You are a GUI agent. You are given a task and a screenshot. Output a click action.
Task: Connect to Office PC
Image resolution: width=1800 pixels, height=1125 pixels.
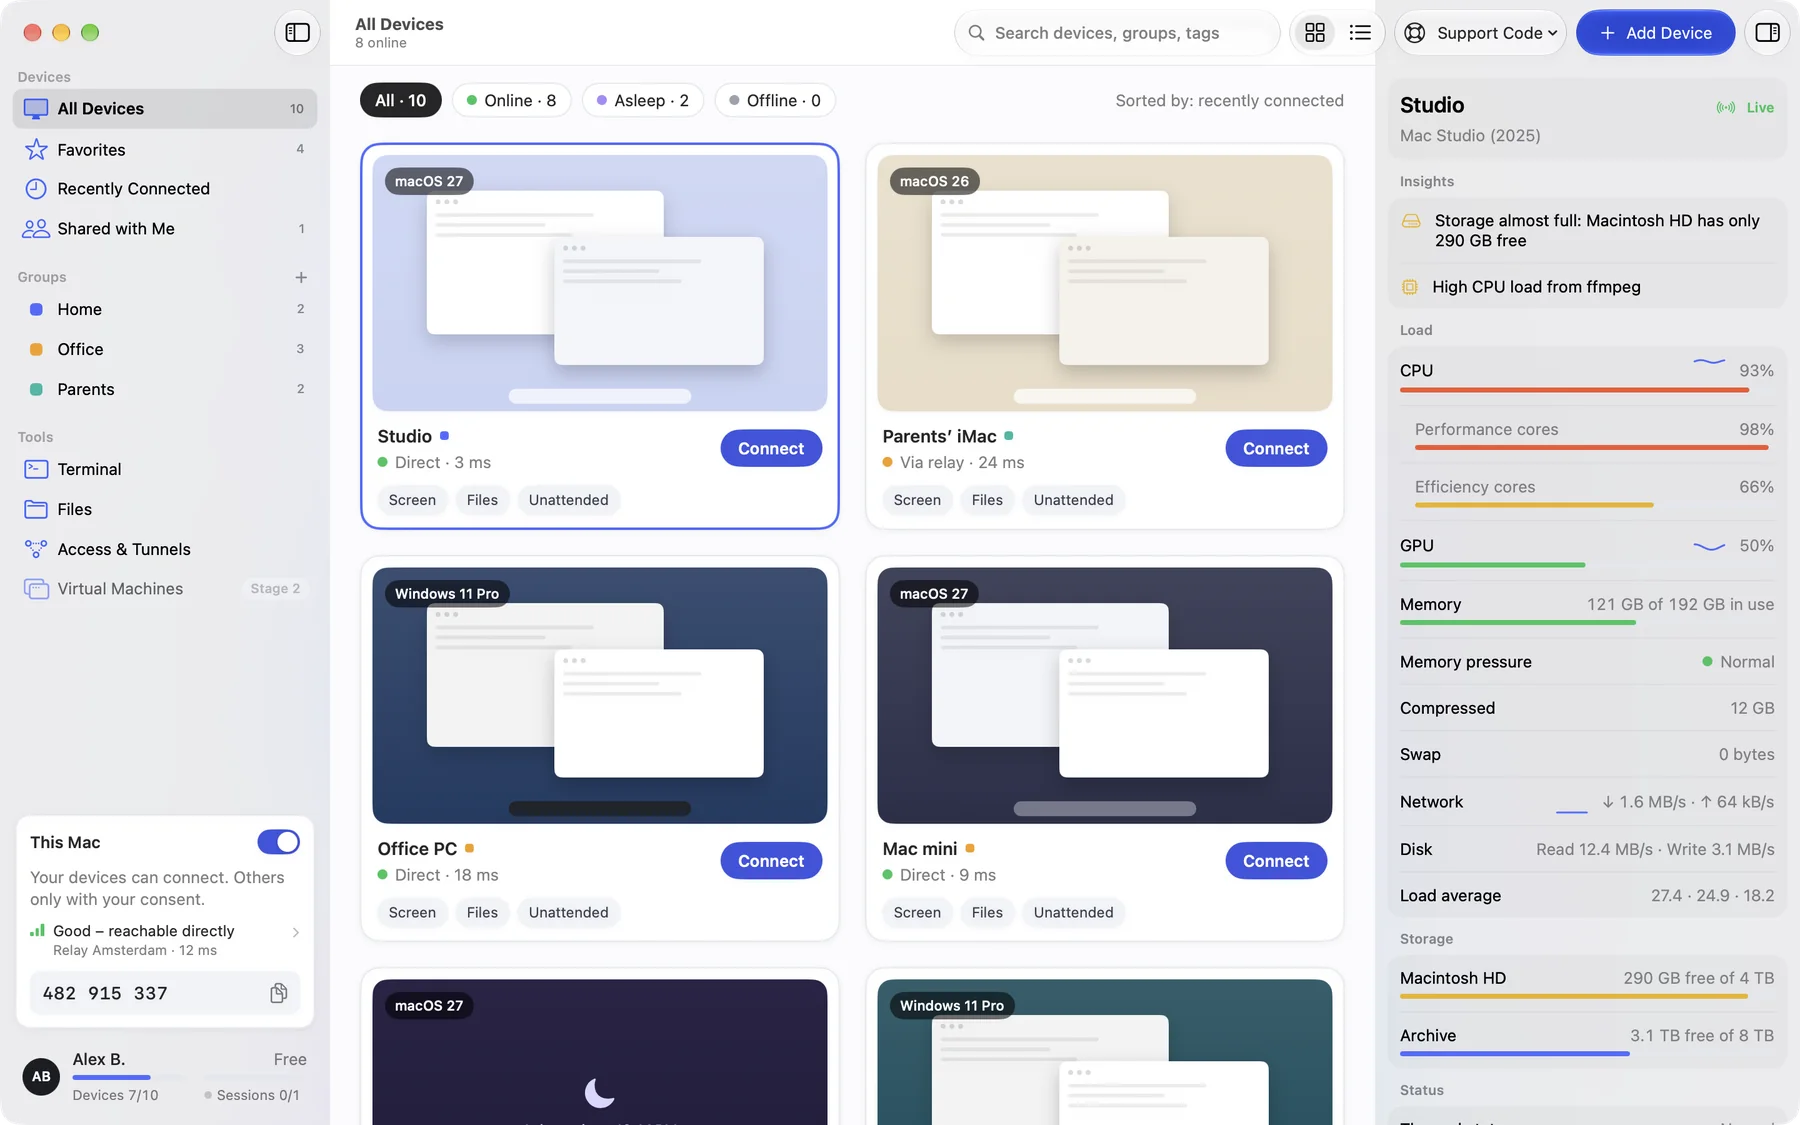(x=771, y=861)
